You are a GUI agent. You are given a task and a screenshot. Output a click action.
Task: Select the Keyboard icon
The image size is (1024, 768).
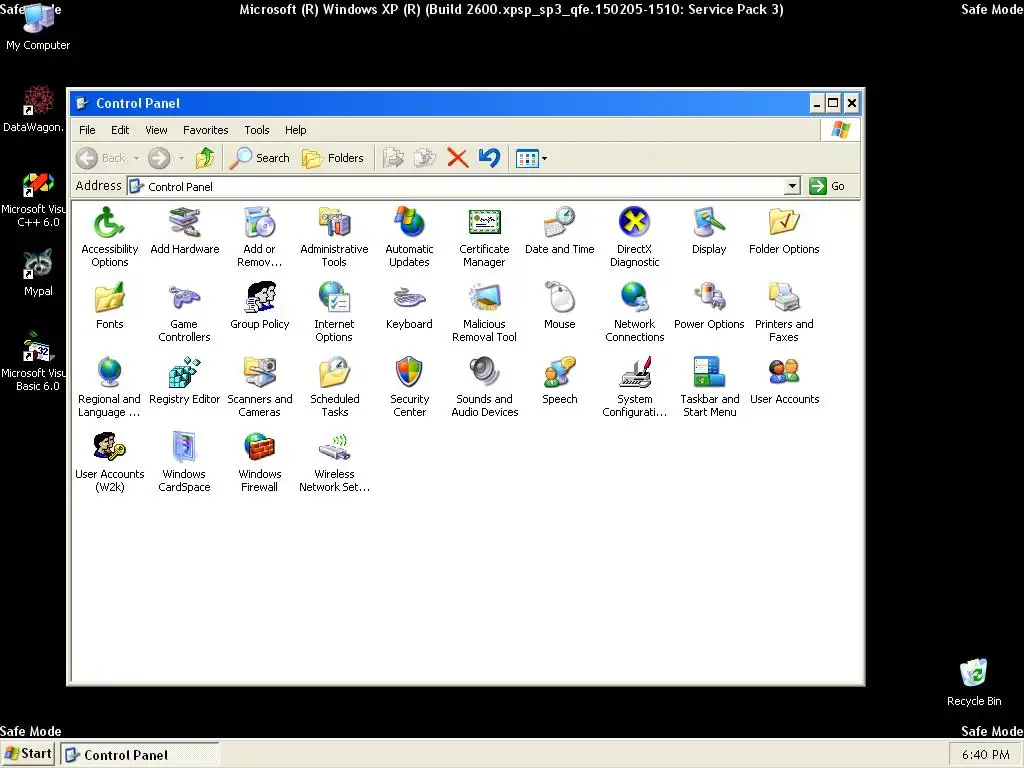409,298
